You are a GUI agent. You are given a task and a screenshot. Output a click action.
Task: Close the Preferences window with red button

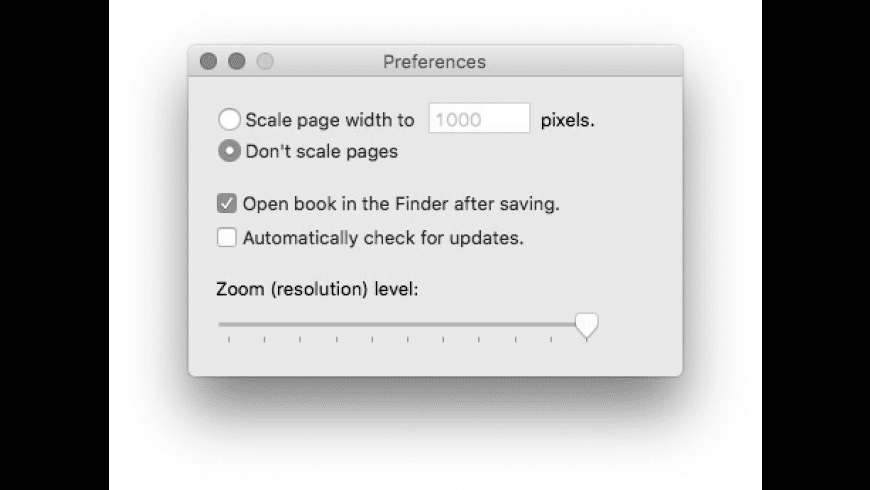(x=208, y=62)
